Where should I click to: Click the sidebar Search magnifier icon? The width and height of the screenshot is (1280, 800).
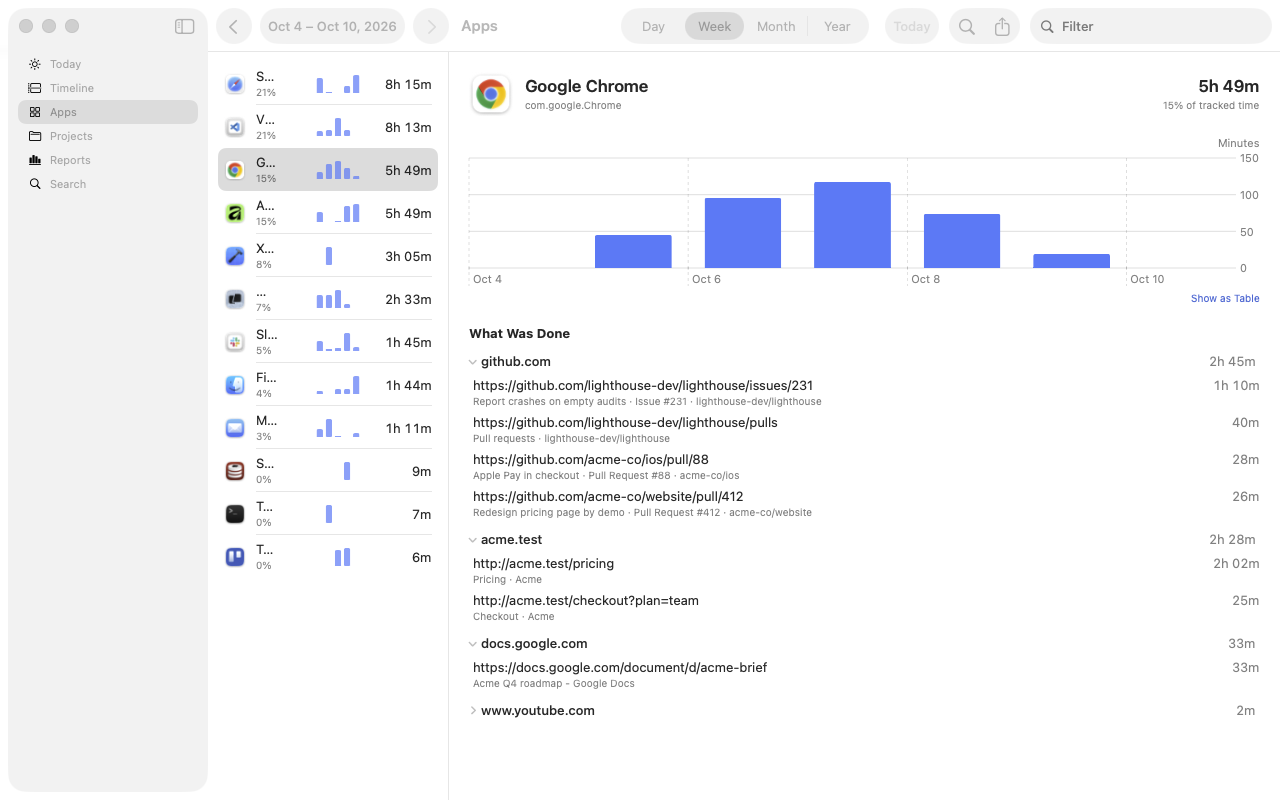(x=35, y=184)
